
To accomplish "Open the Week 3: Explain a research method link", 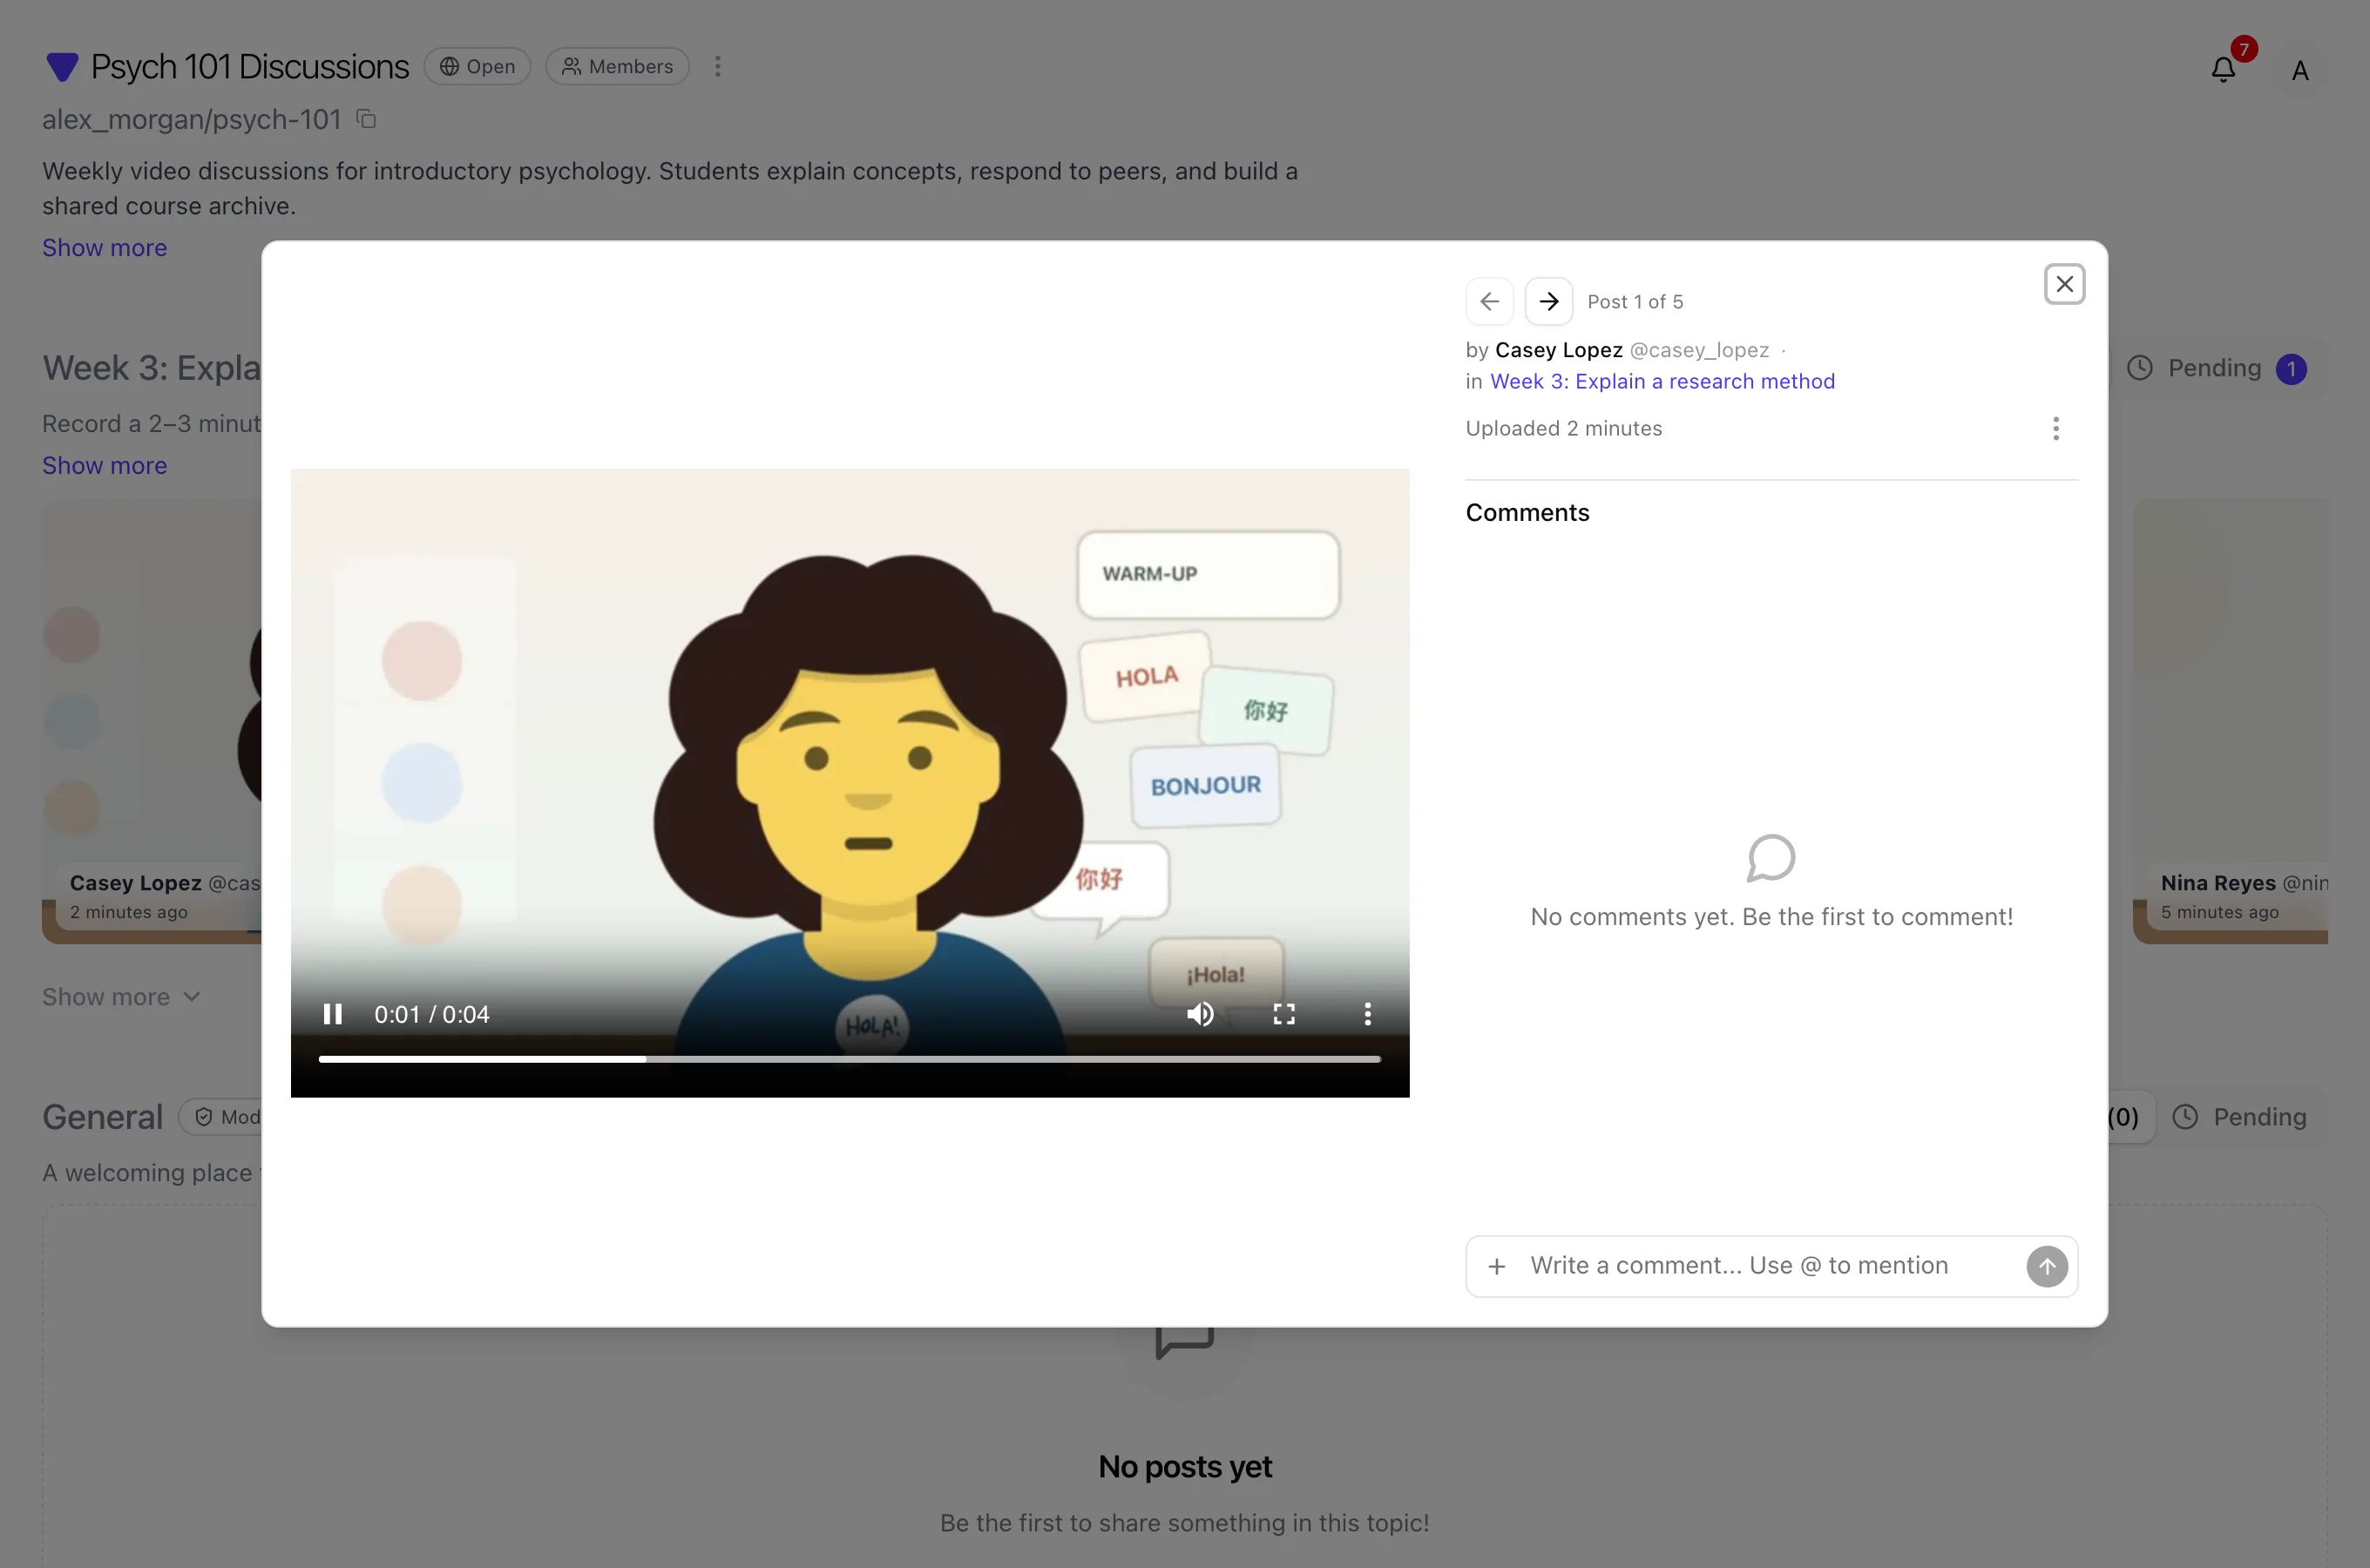I will pos(1662,381).
